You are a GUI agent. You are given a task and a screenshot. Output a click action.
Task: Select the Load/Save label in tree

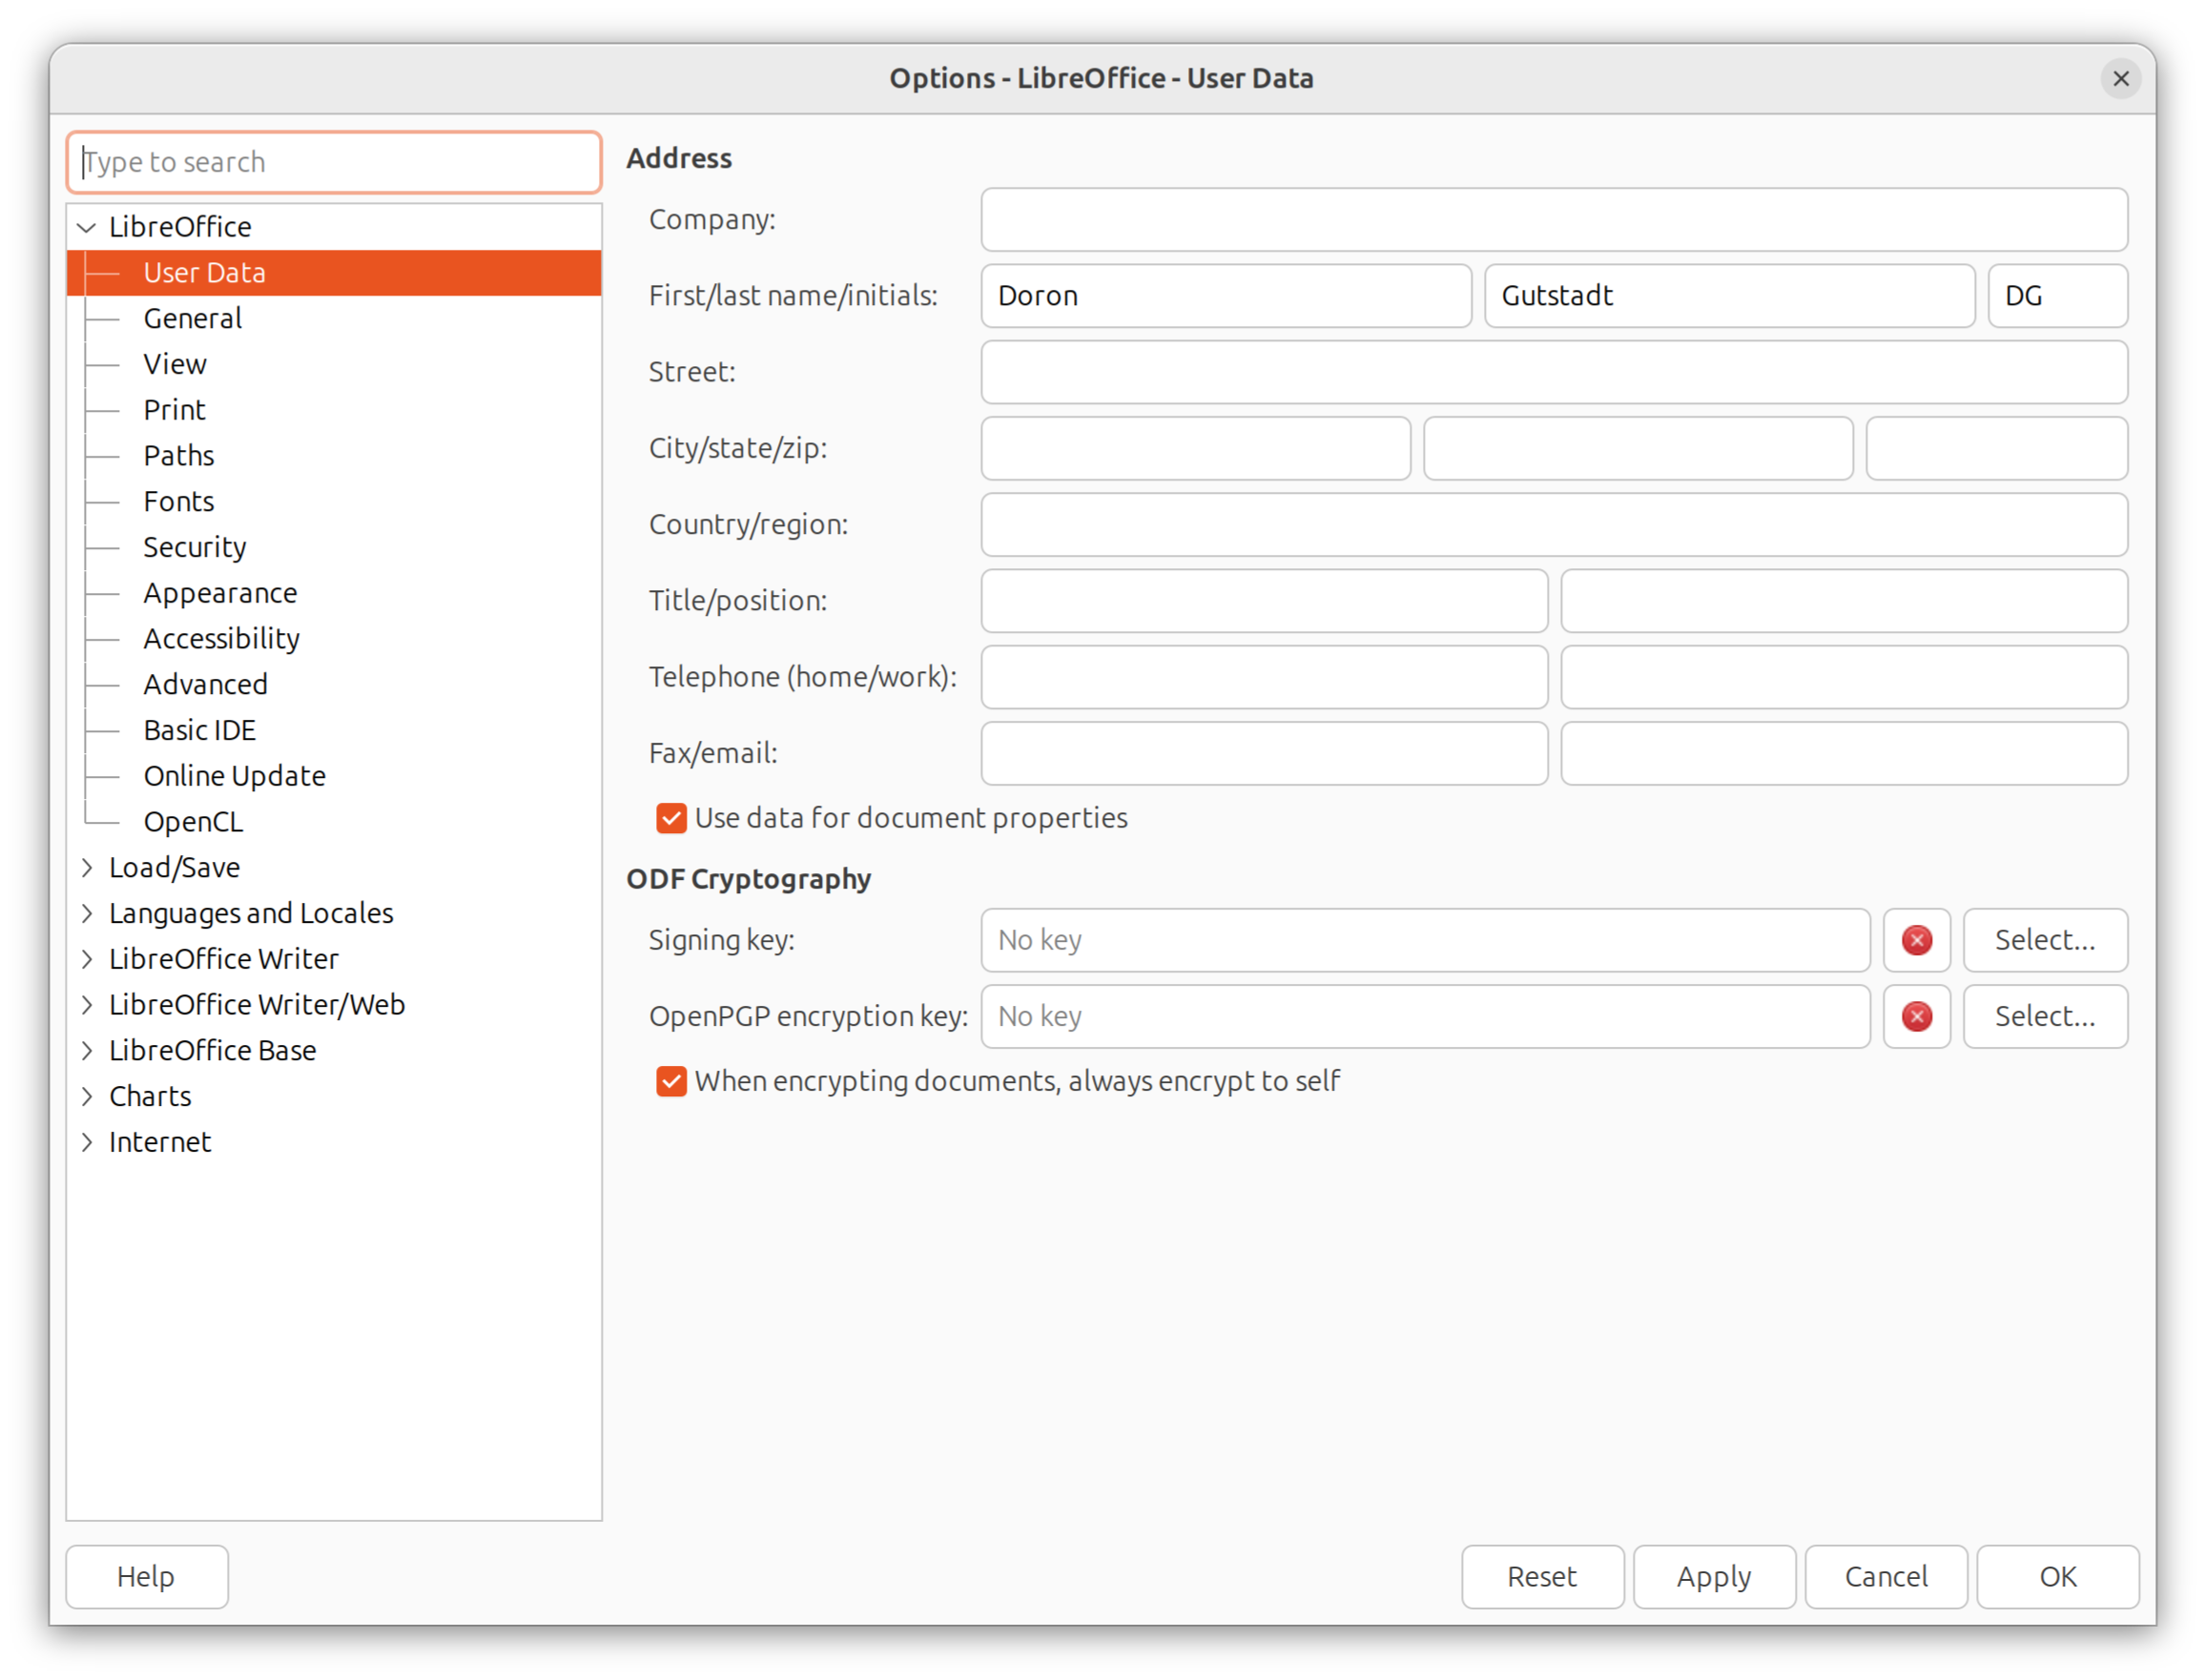click(174, 867)
